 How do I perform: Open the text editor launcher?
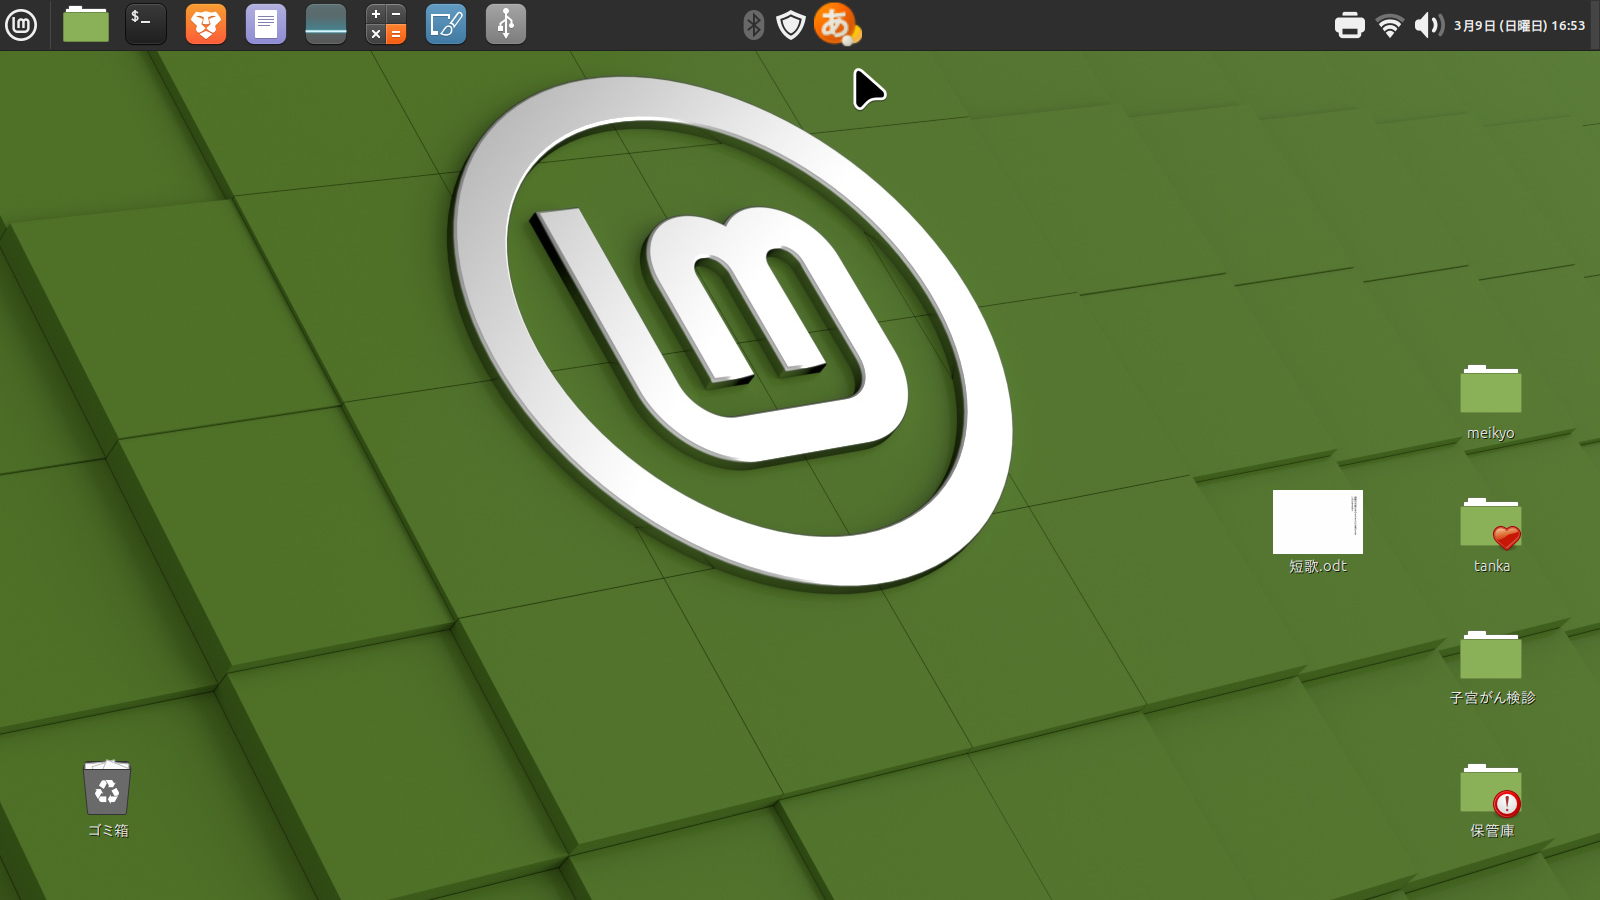pyautogui.click(x=266, y=24)
